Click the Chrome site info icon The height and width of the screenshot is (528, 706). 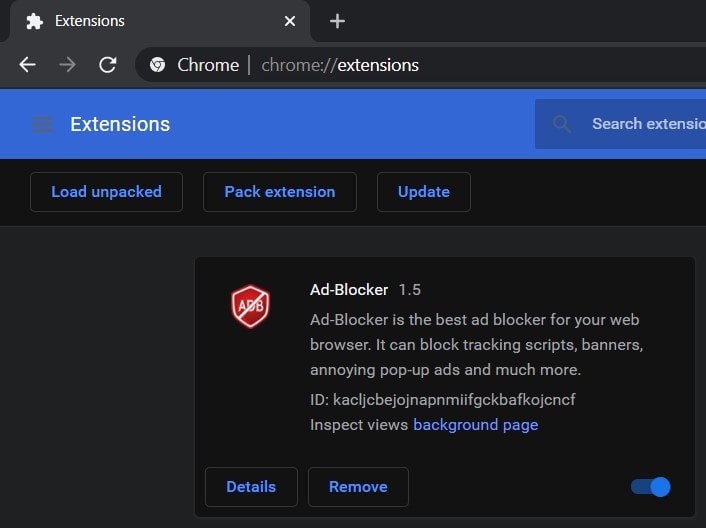click(158, 65)
